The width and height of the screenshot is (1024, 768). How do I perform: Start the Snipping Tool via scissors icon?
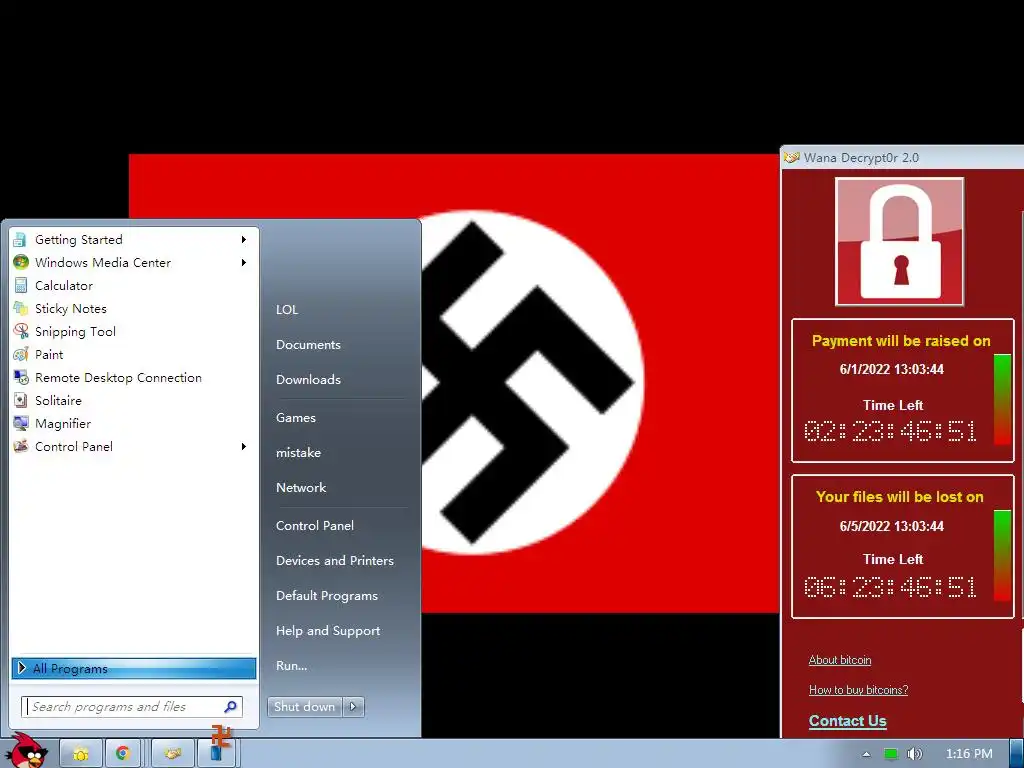(x=20, y=331)
